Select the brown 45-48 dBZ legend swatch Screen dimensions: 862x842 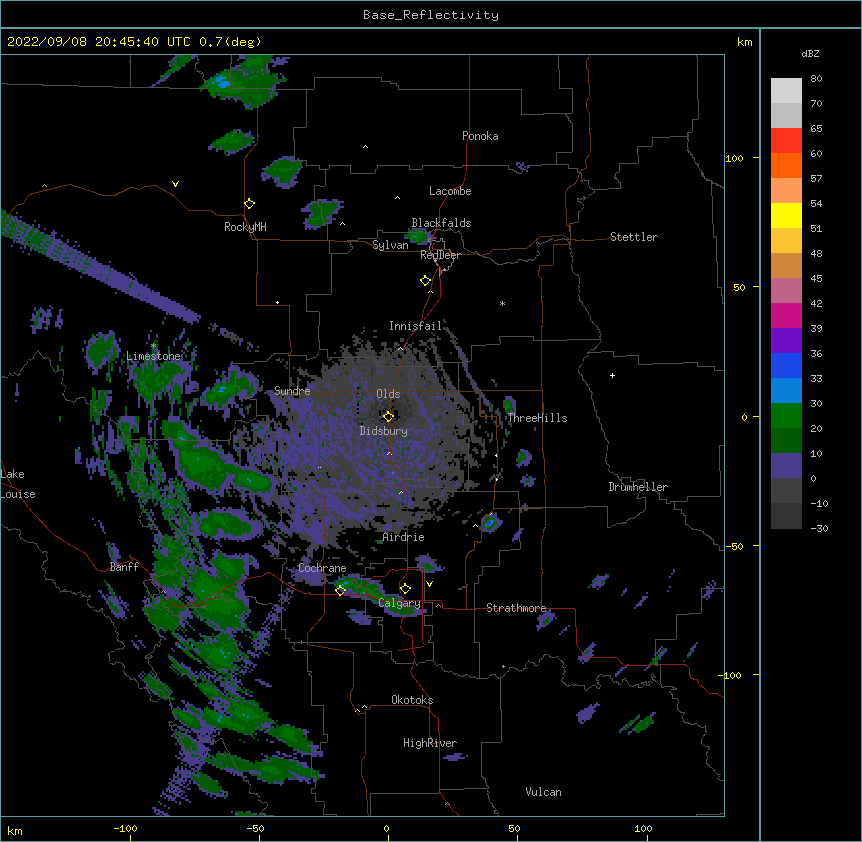pyautogui.click(x=786, y=266)
